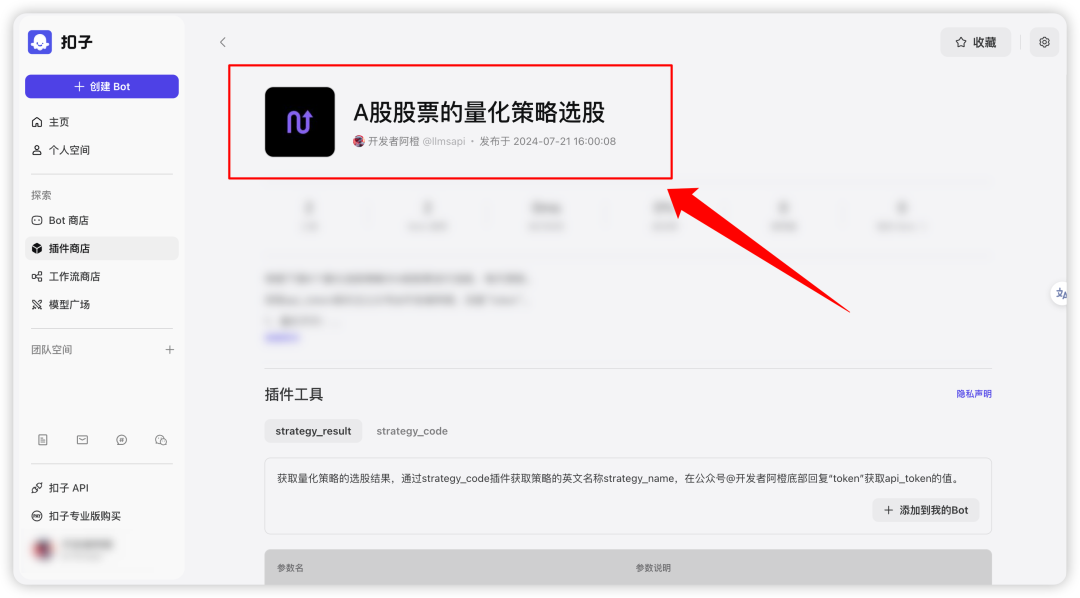
Task: Click the user avatar at sidebar bottom
Action: click(x=43, y=548)
